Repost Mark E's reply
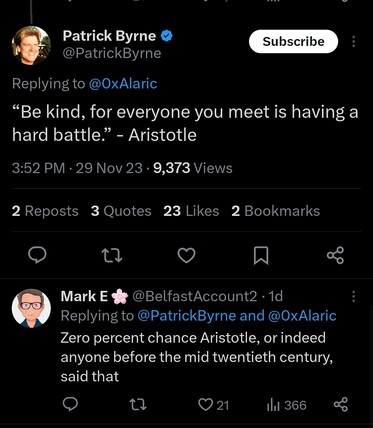 point(137,405)
